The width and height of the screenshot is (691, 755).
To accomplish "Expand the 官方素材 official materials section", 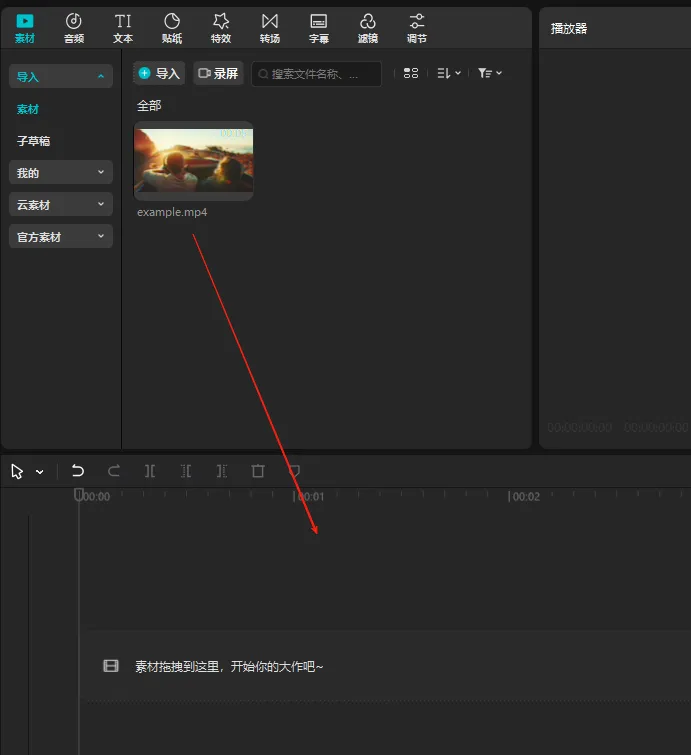I will tap(61, 236).
